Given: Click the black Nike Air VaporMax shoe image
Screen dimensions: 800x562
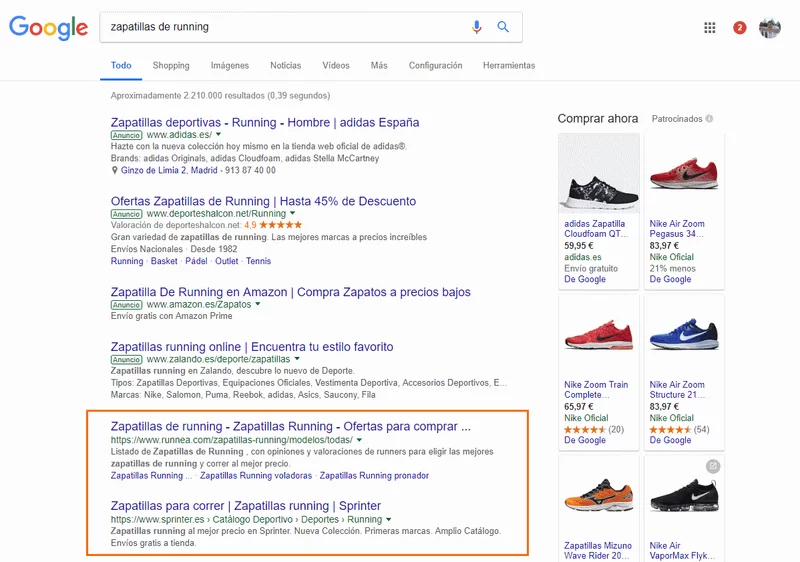Looking at the screenshot, I should [x=684, y=496].
